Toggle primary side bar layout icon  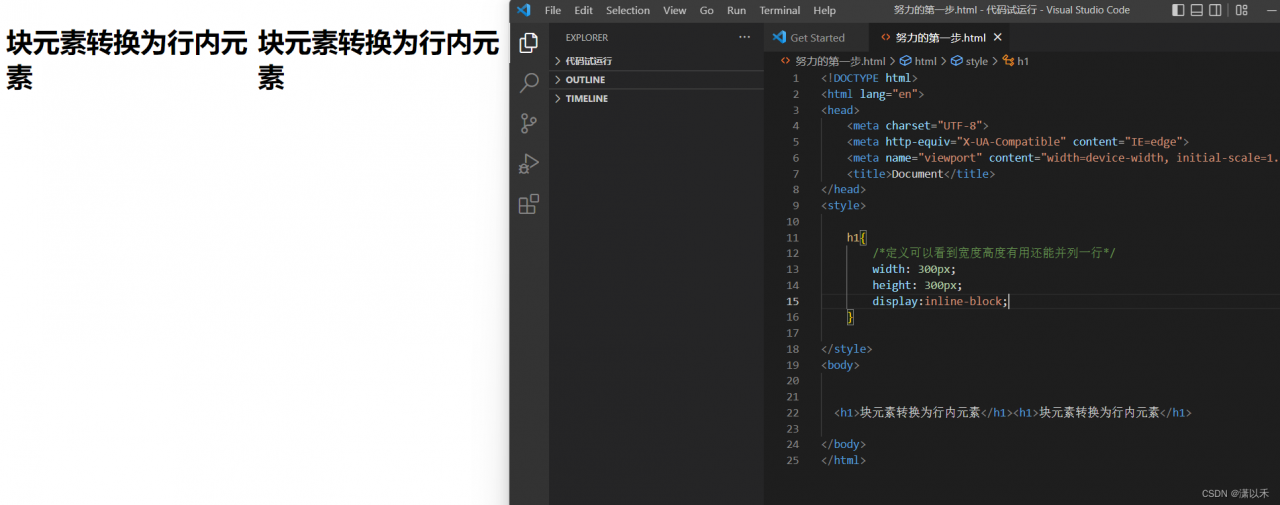click(1178, 10)
